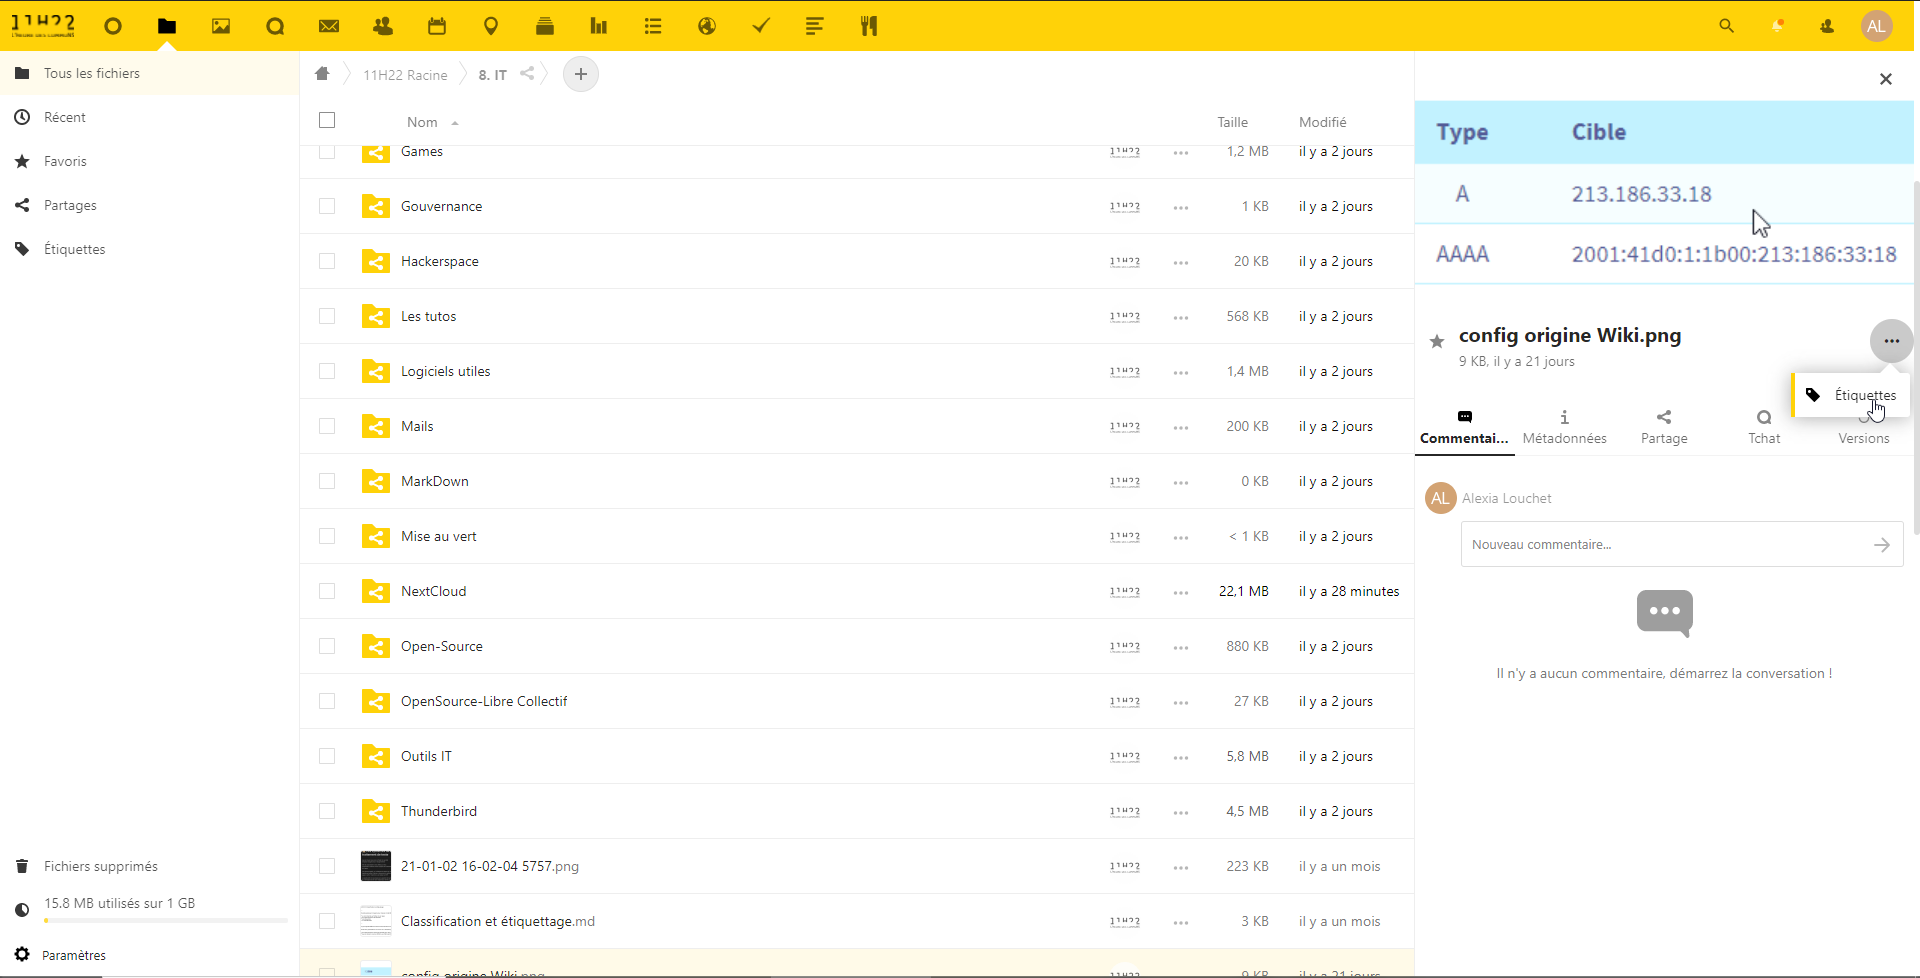1920x978 pixels.
Task: Toggle the select all files checkbox
Action: pos(327,121)
